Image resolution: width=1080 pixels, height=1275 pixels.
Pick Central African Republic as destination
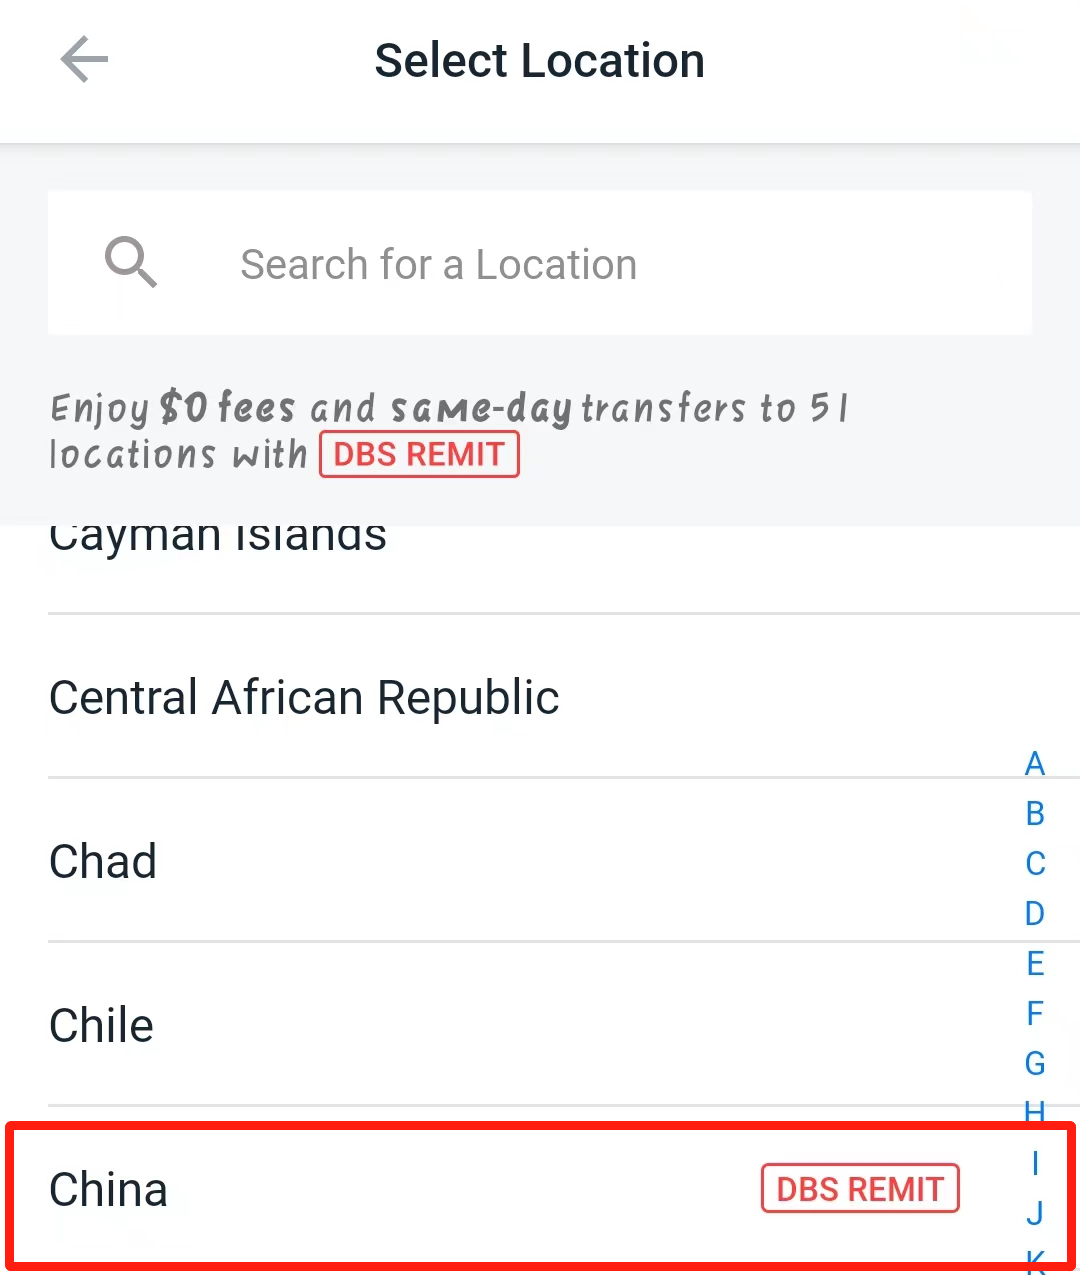point(304,697)
